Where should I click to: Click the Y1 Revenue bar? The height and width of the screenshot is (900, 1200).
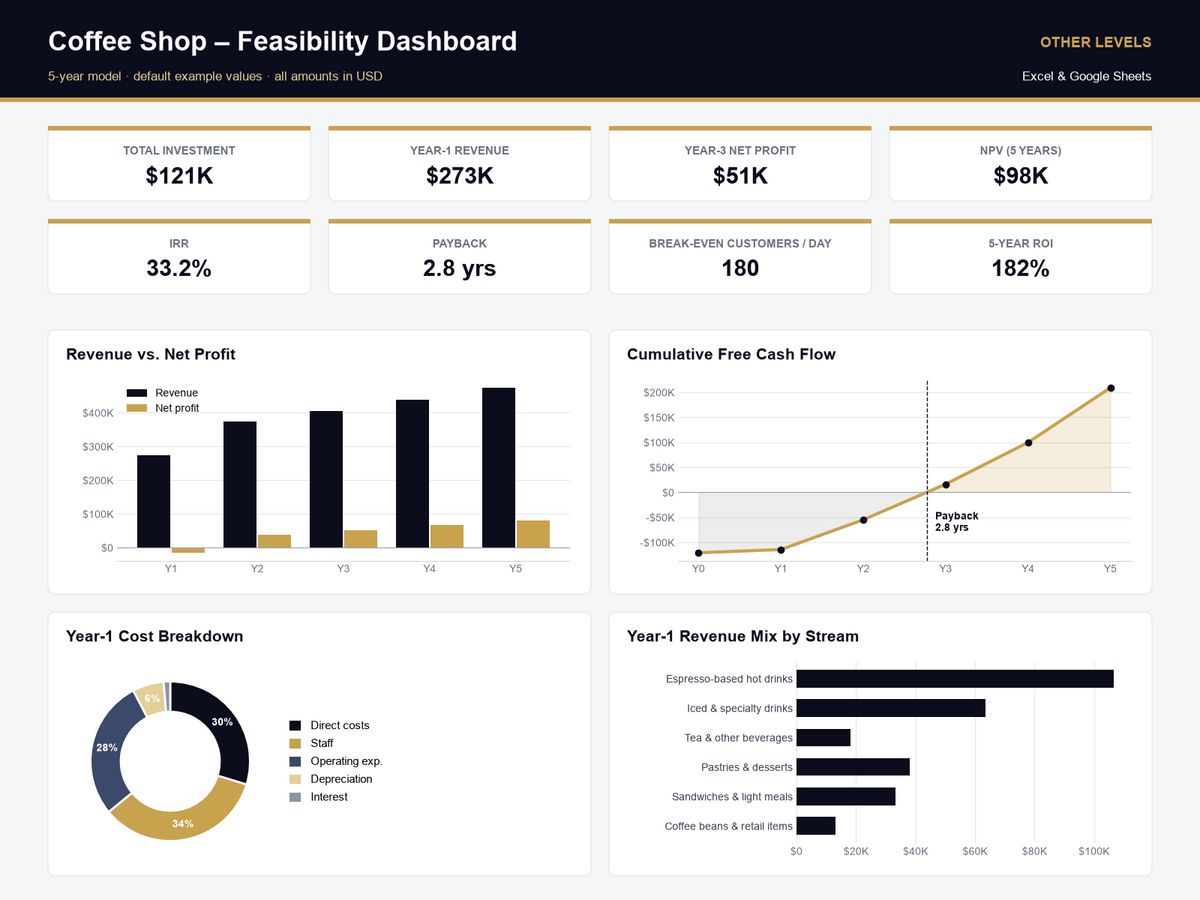click(x=154, y=501)
